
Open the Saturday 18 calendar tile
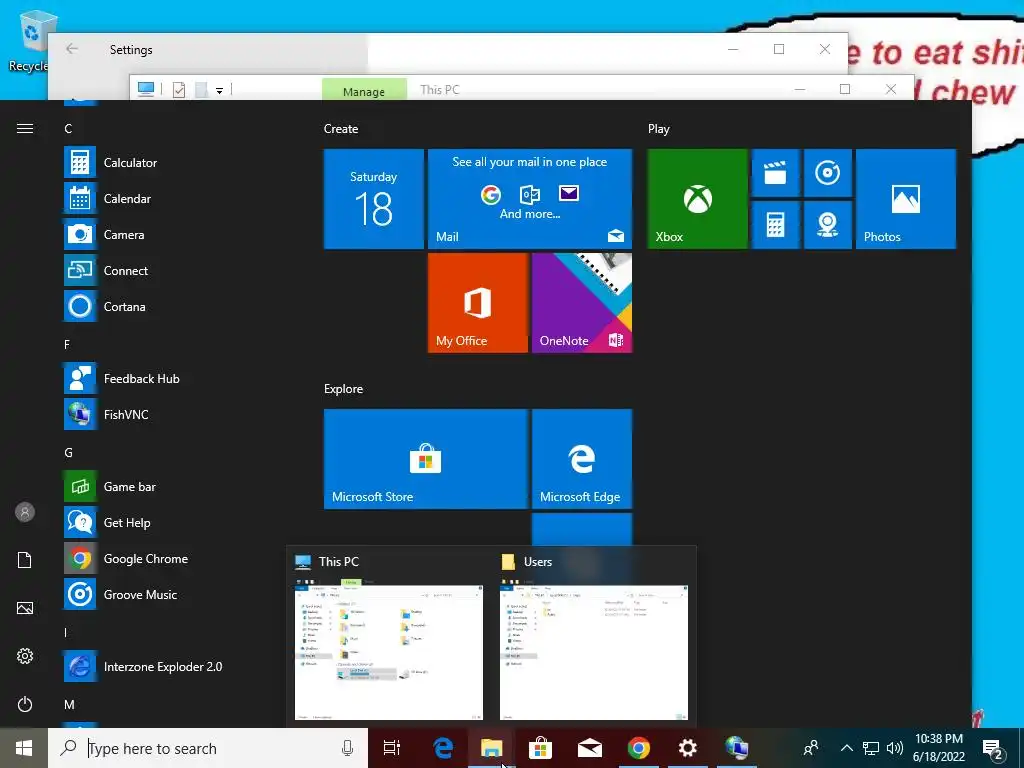click(x=374, y=199)
